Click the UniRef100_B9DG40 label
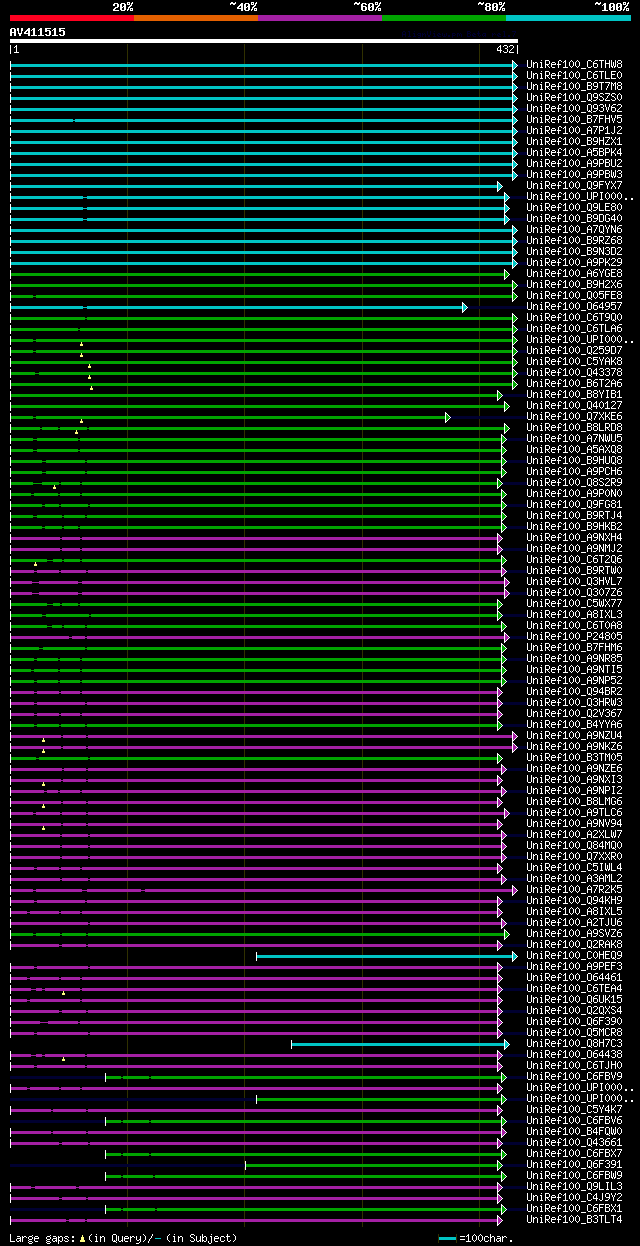 tap(574, 218)
